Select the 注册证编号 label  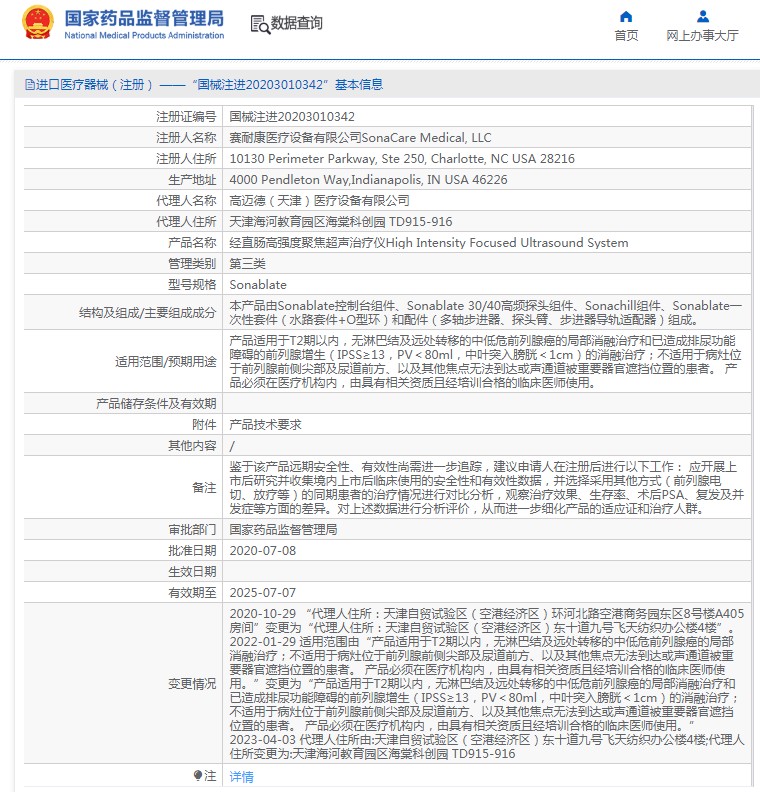tap(186, 117)
